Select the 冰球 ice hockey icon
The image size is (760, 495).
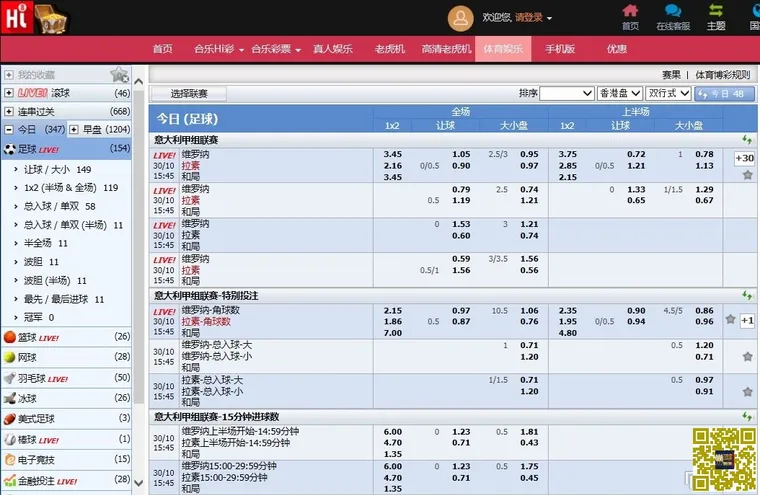tap(10, 399)
